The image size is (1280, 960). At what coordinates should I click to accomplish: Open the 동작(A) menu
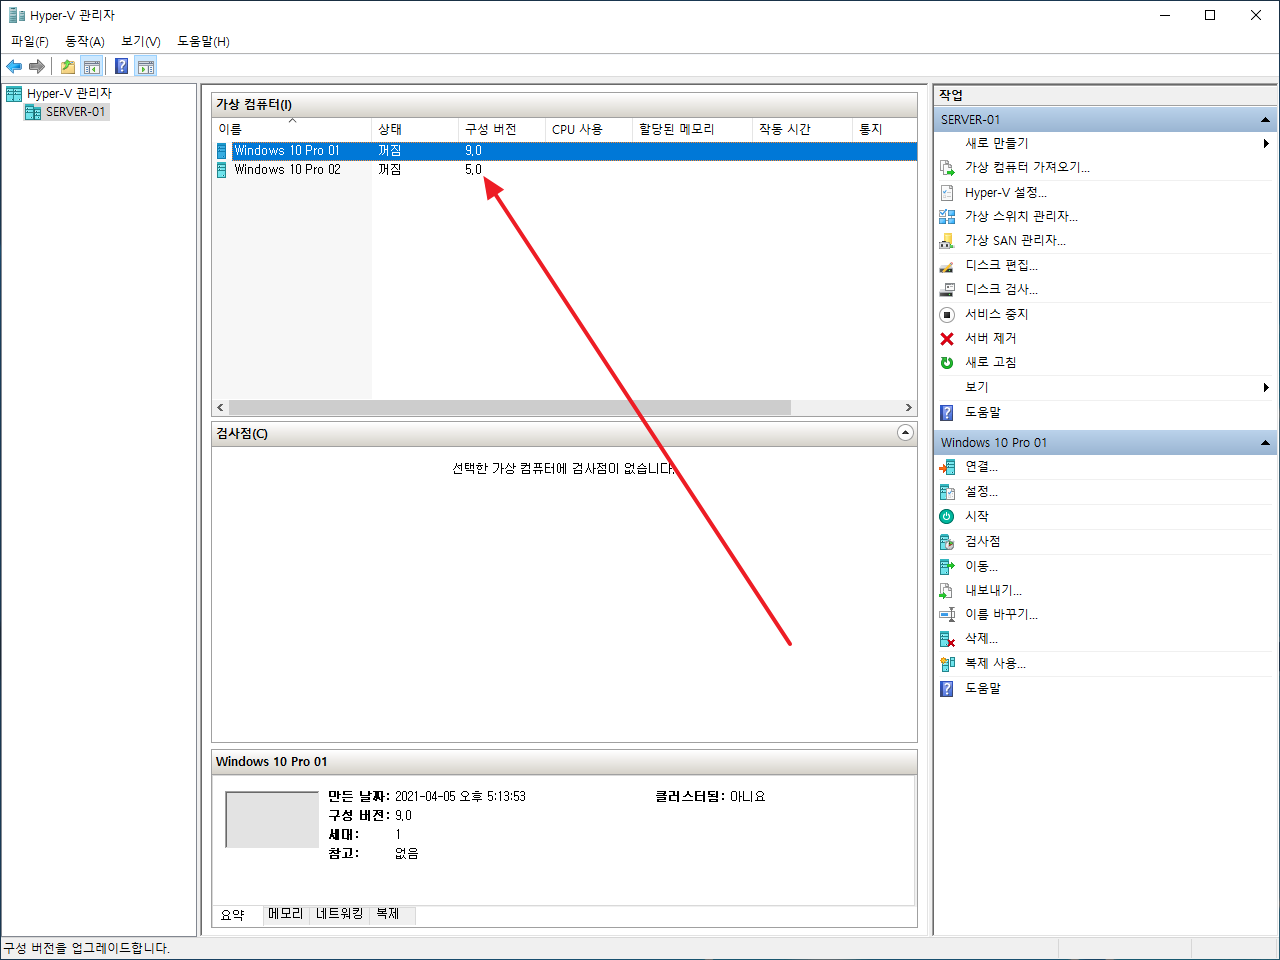point(85,41)
